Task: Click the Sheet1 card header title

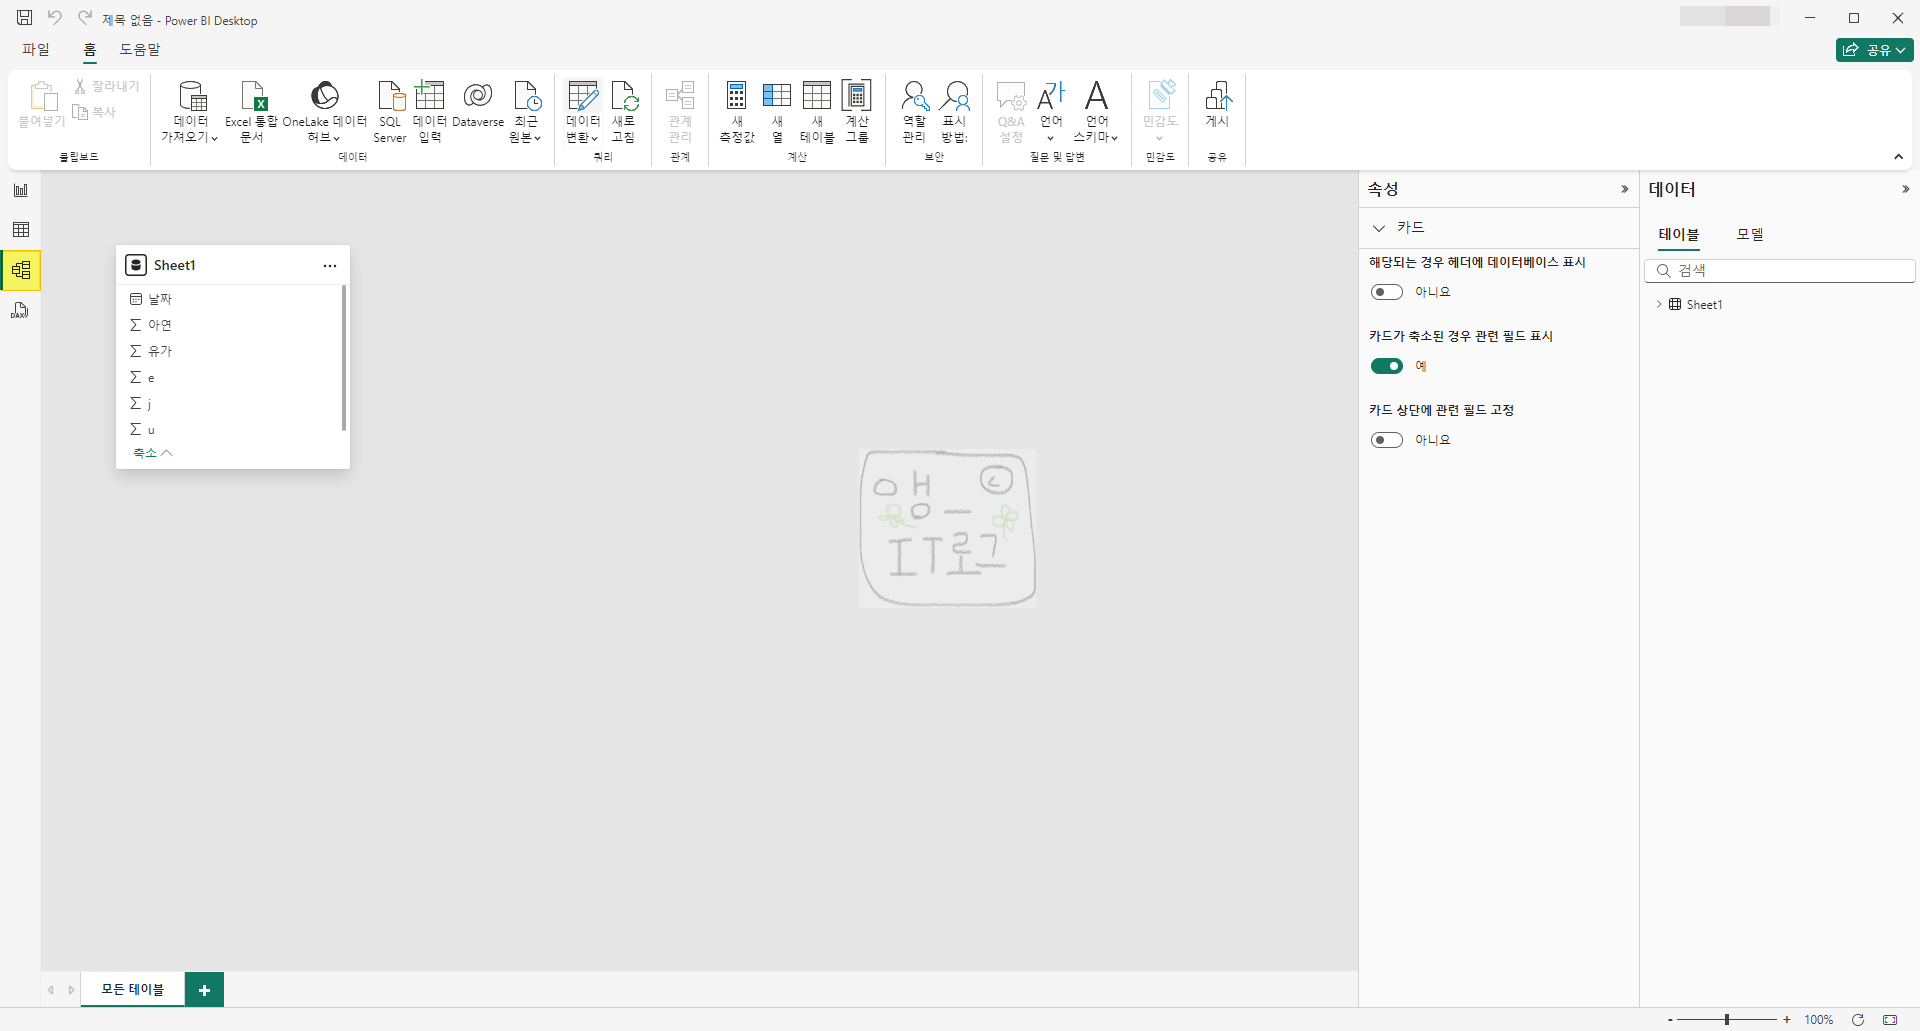Action: 175,265
